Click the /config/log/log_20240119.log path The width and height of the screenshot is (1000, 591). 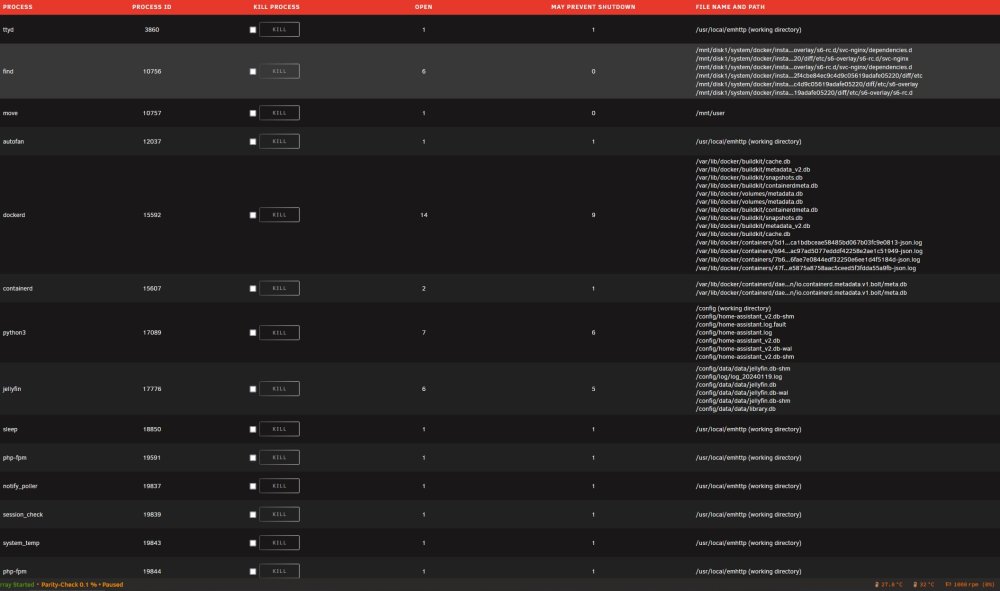(739, 377)
